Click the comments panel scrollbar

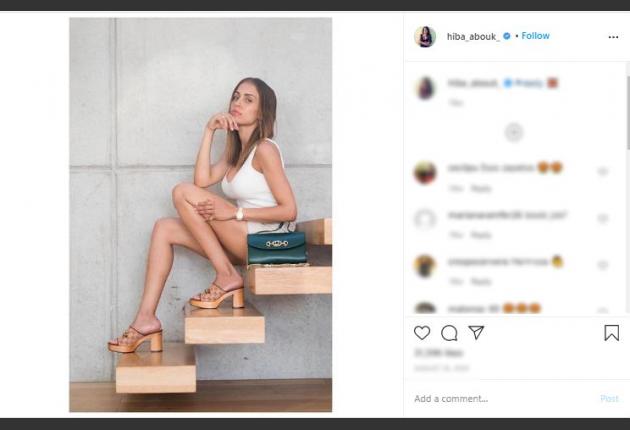(626, 100)
